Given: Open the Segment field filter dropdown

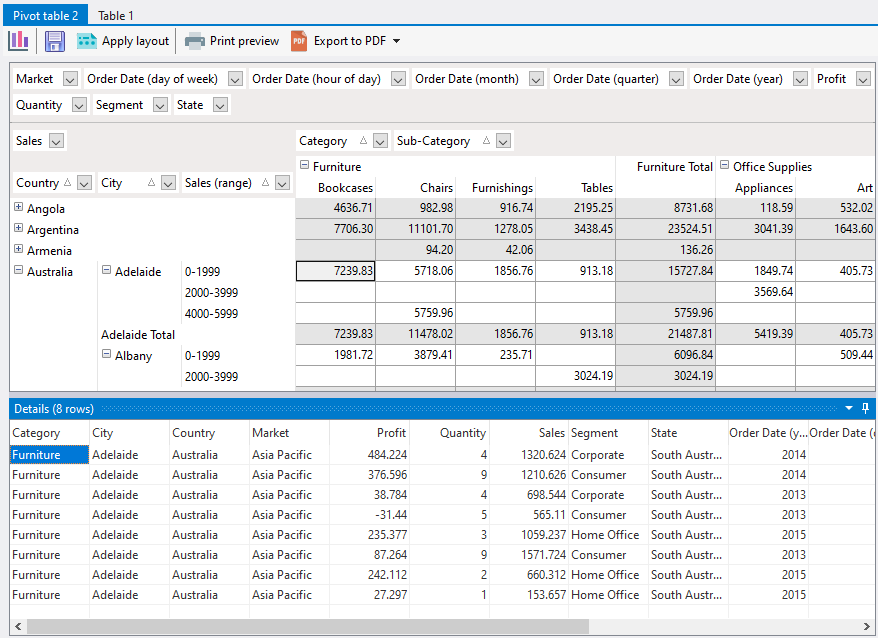Looking at the screenshot, I should point(160,105).
